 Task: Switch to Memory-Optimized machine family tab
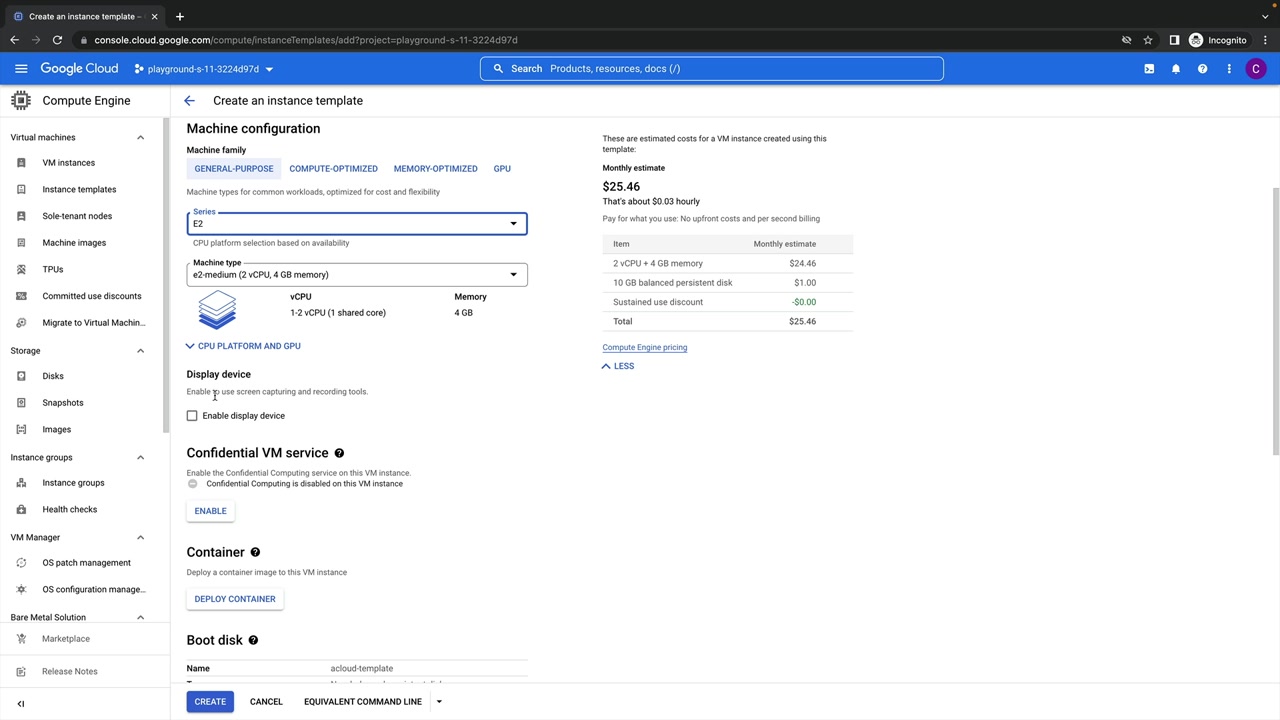coord(435,169)
